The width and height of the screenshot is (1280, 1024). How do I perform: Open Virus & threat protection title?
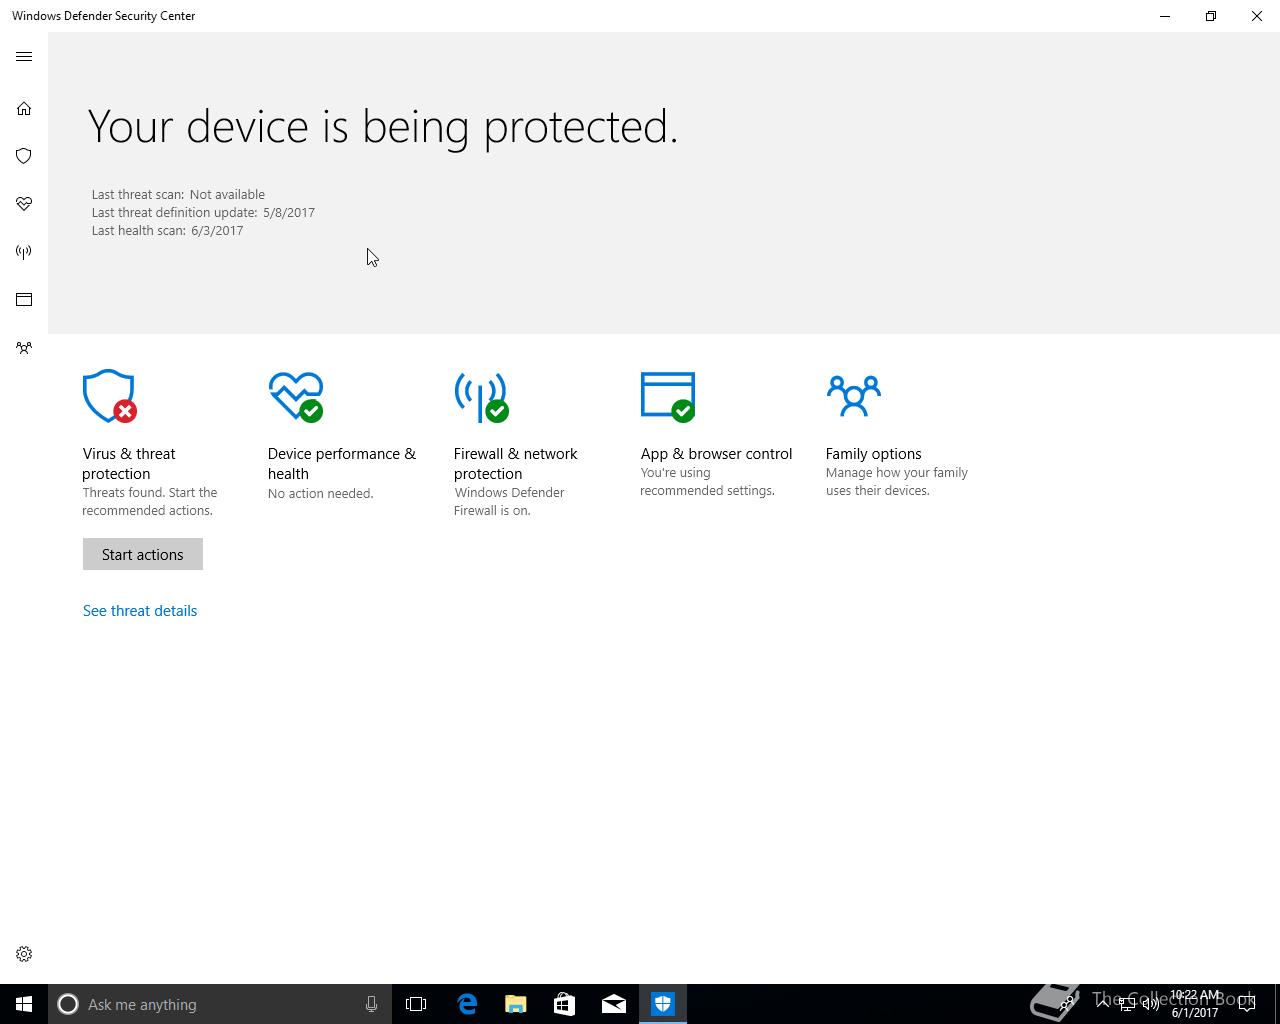pyautogui.click(x=129, y=464)
